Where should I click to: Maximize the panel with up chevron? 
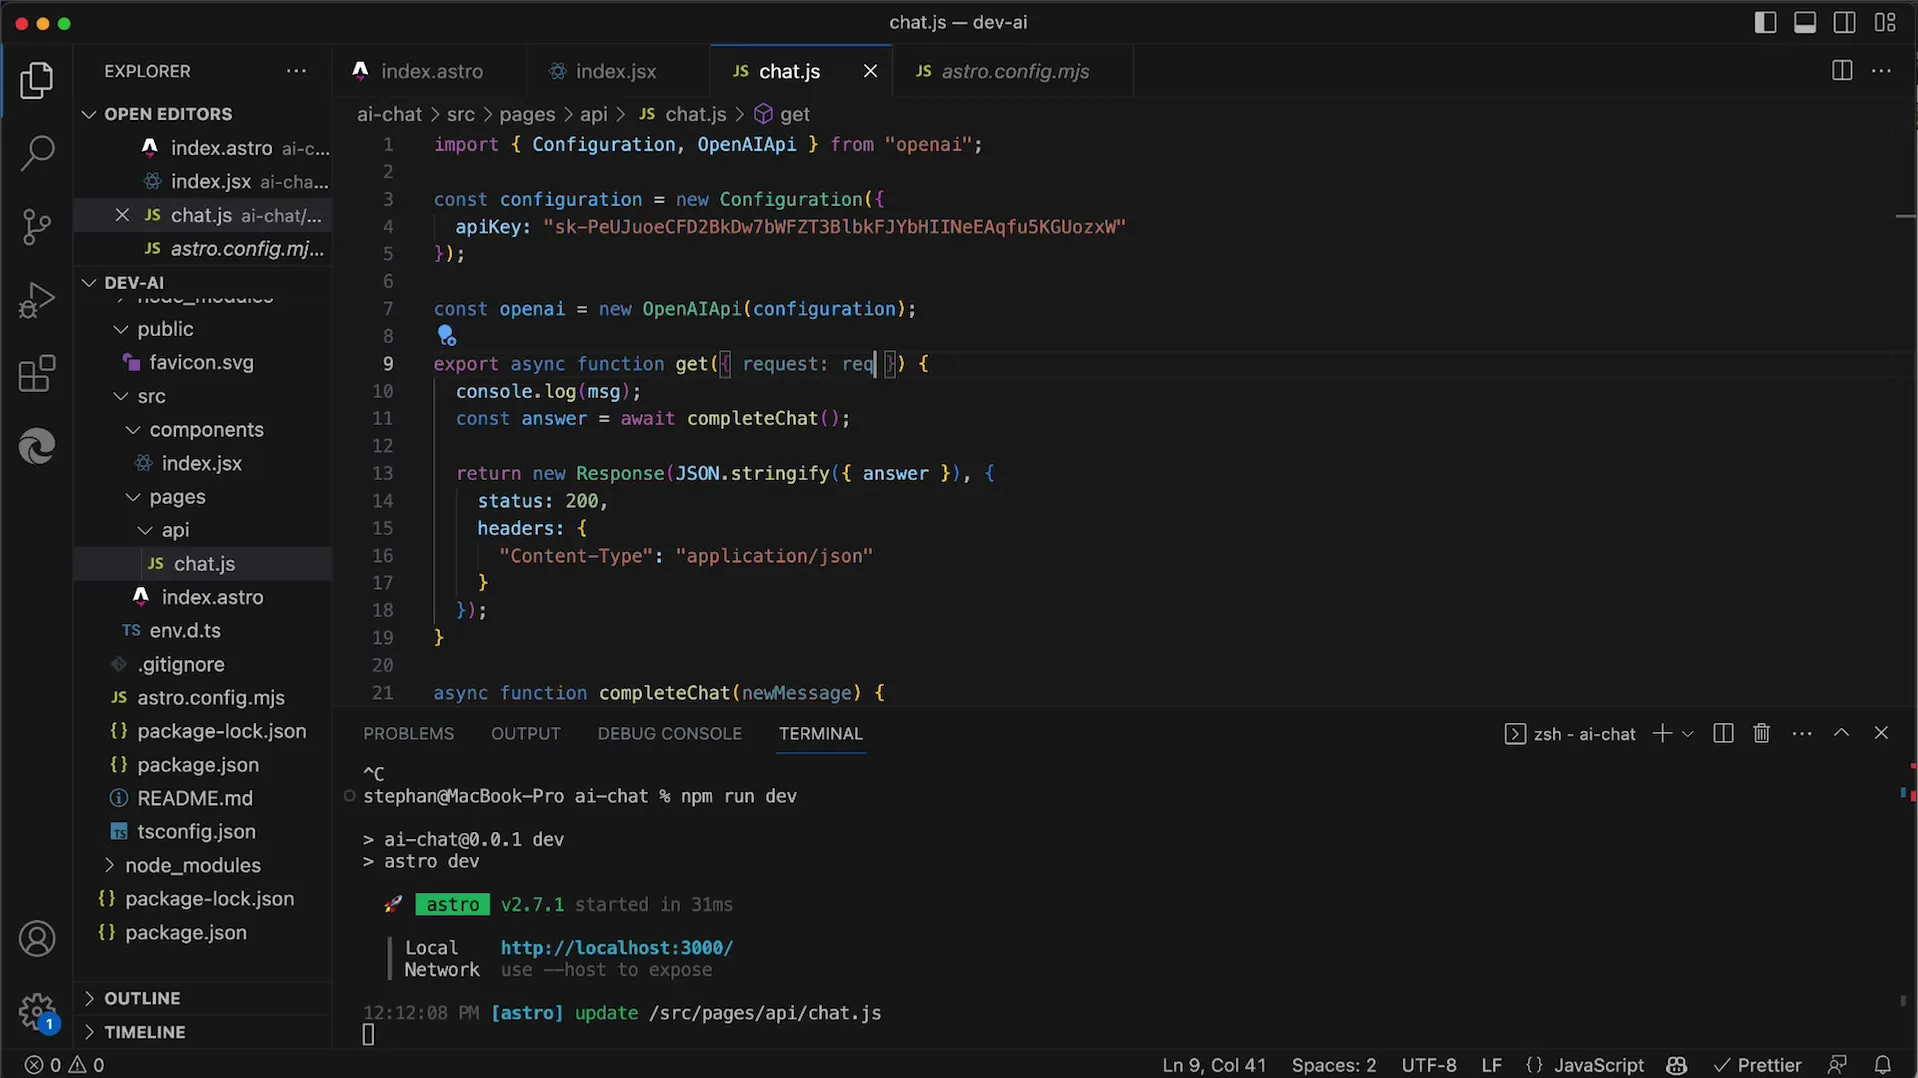pyautogui.click(x=1841, y=733)
